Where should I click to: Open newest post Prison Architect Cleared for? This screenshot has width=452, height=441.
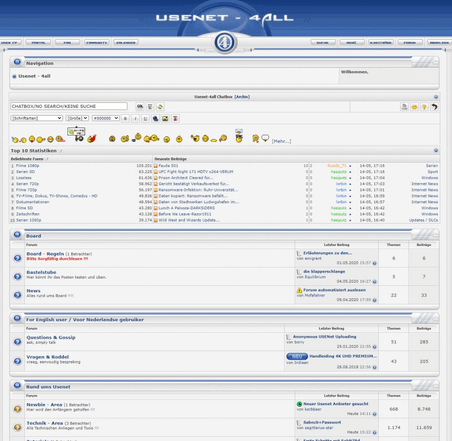pyautogui.click(x=185, y=178)
